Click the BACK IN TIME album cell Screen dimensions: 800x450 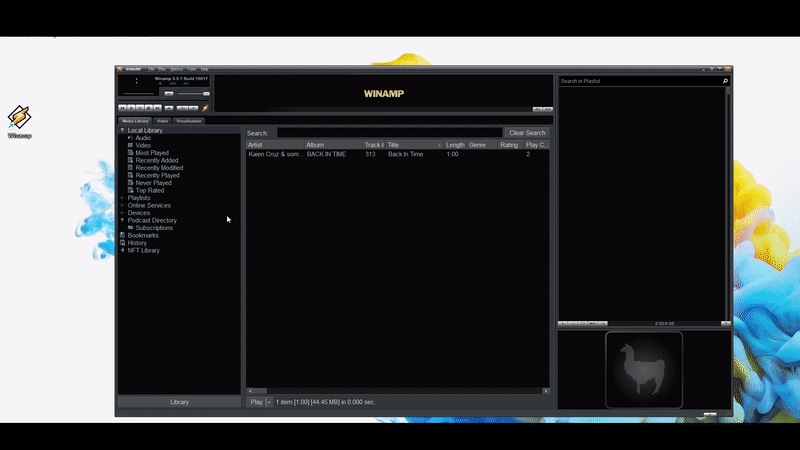(x=327, y=154)
